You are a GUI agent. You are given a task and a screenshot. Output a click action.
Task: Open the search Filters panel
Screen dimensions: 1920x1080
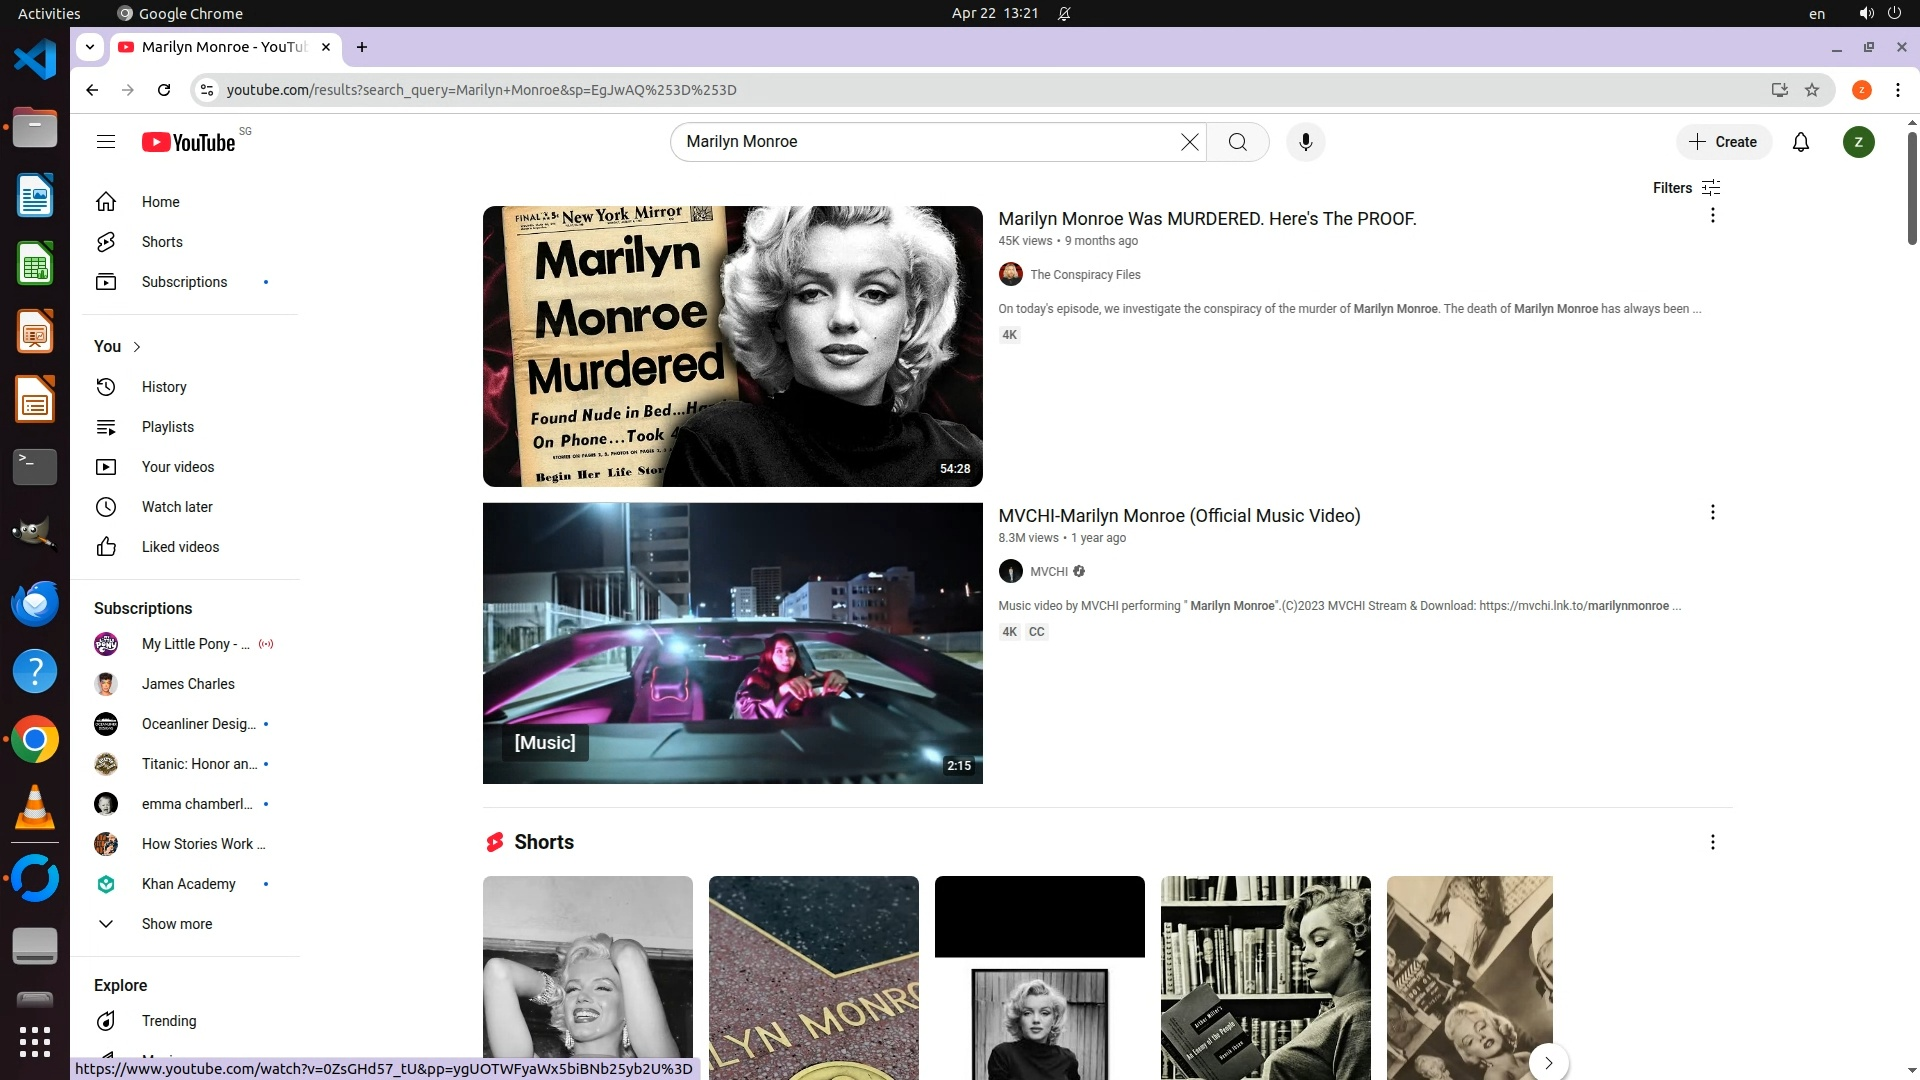coord(1686,188)
